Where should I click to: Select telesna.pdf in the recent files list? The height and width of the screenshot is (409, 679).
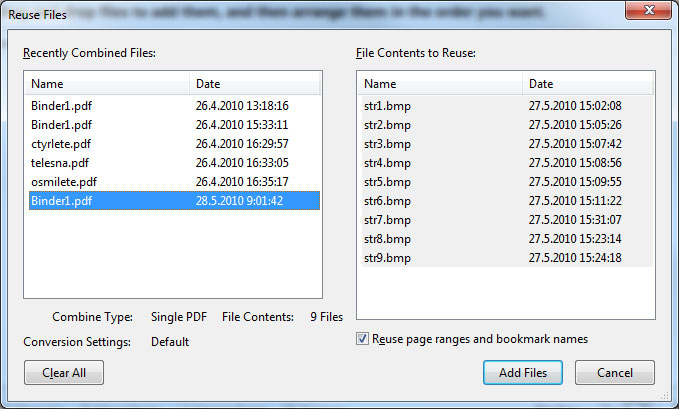pos(60,163)
